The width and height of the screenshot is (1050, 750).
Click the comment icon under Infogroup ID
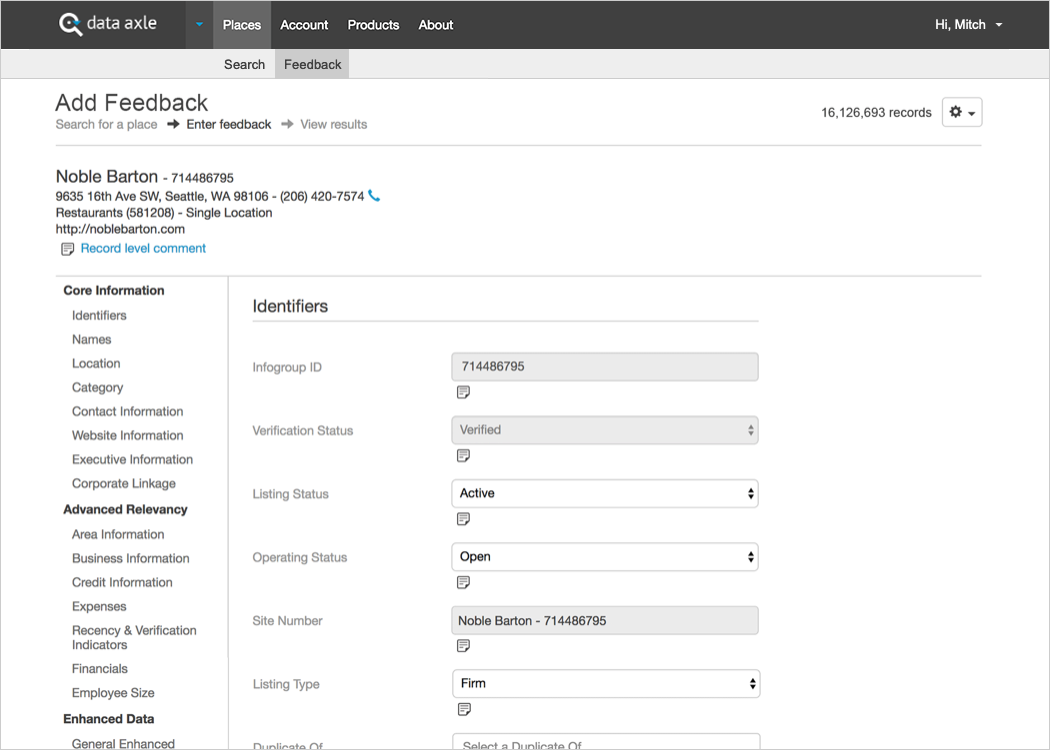[463, 393]
